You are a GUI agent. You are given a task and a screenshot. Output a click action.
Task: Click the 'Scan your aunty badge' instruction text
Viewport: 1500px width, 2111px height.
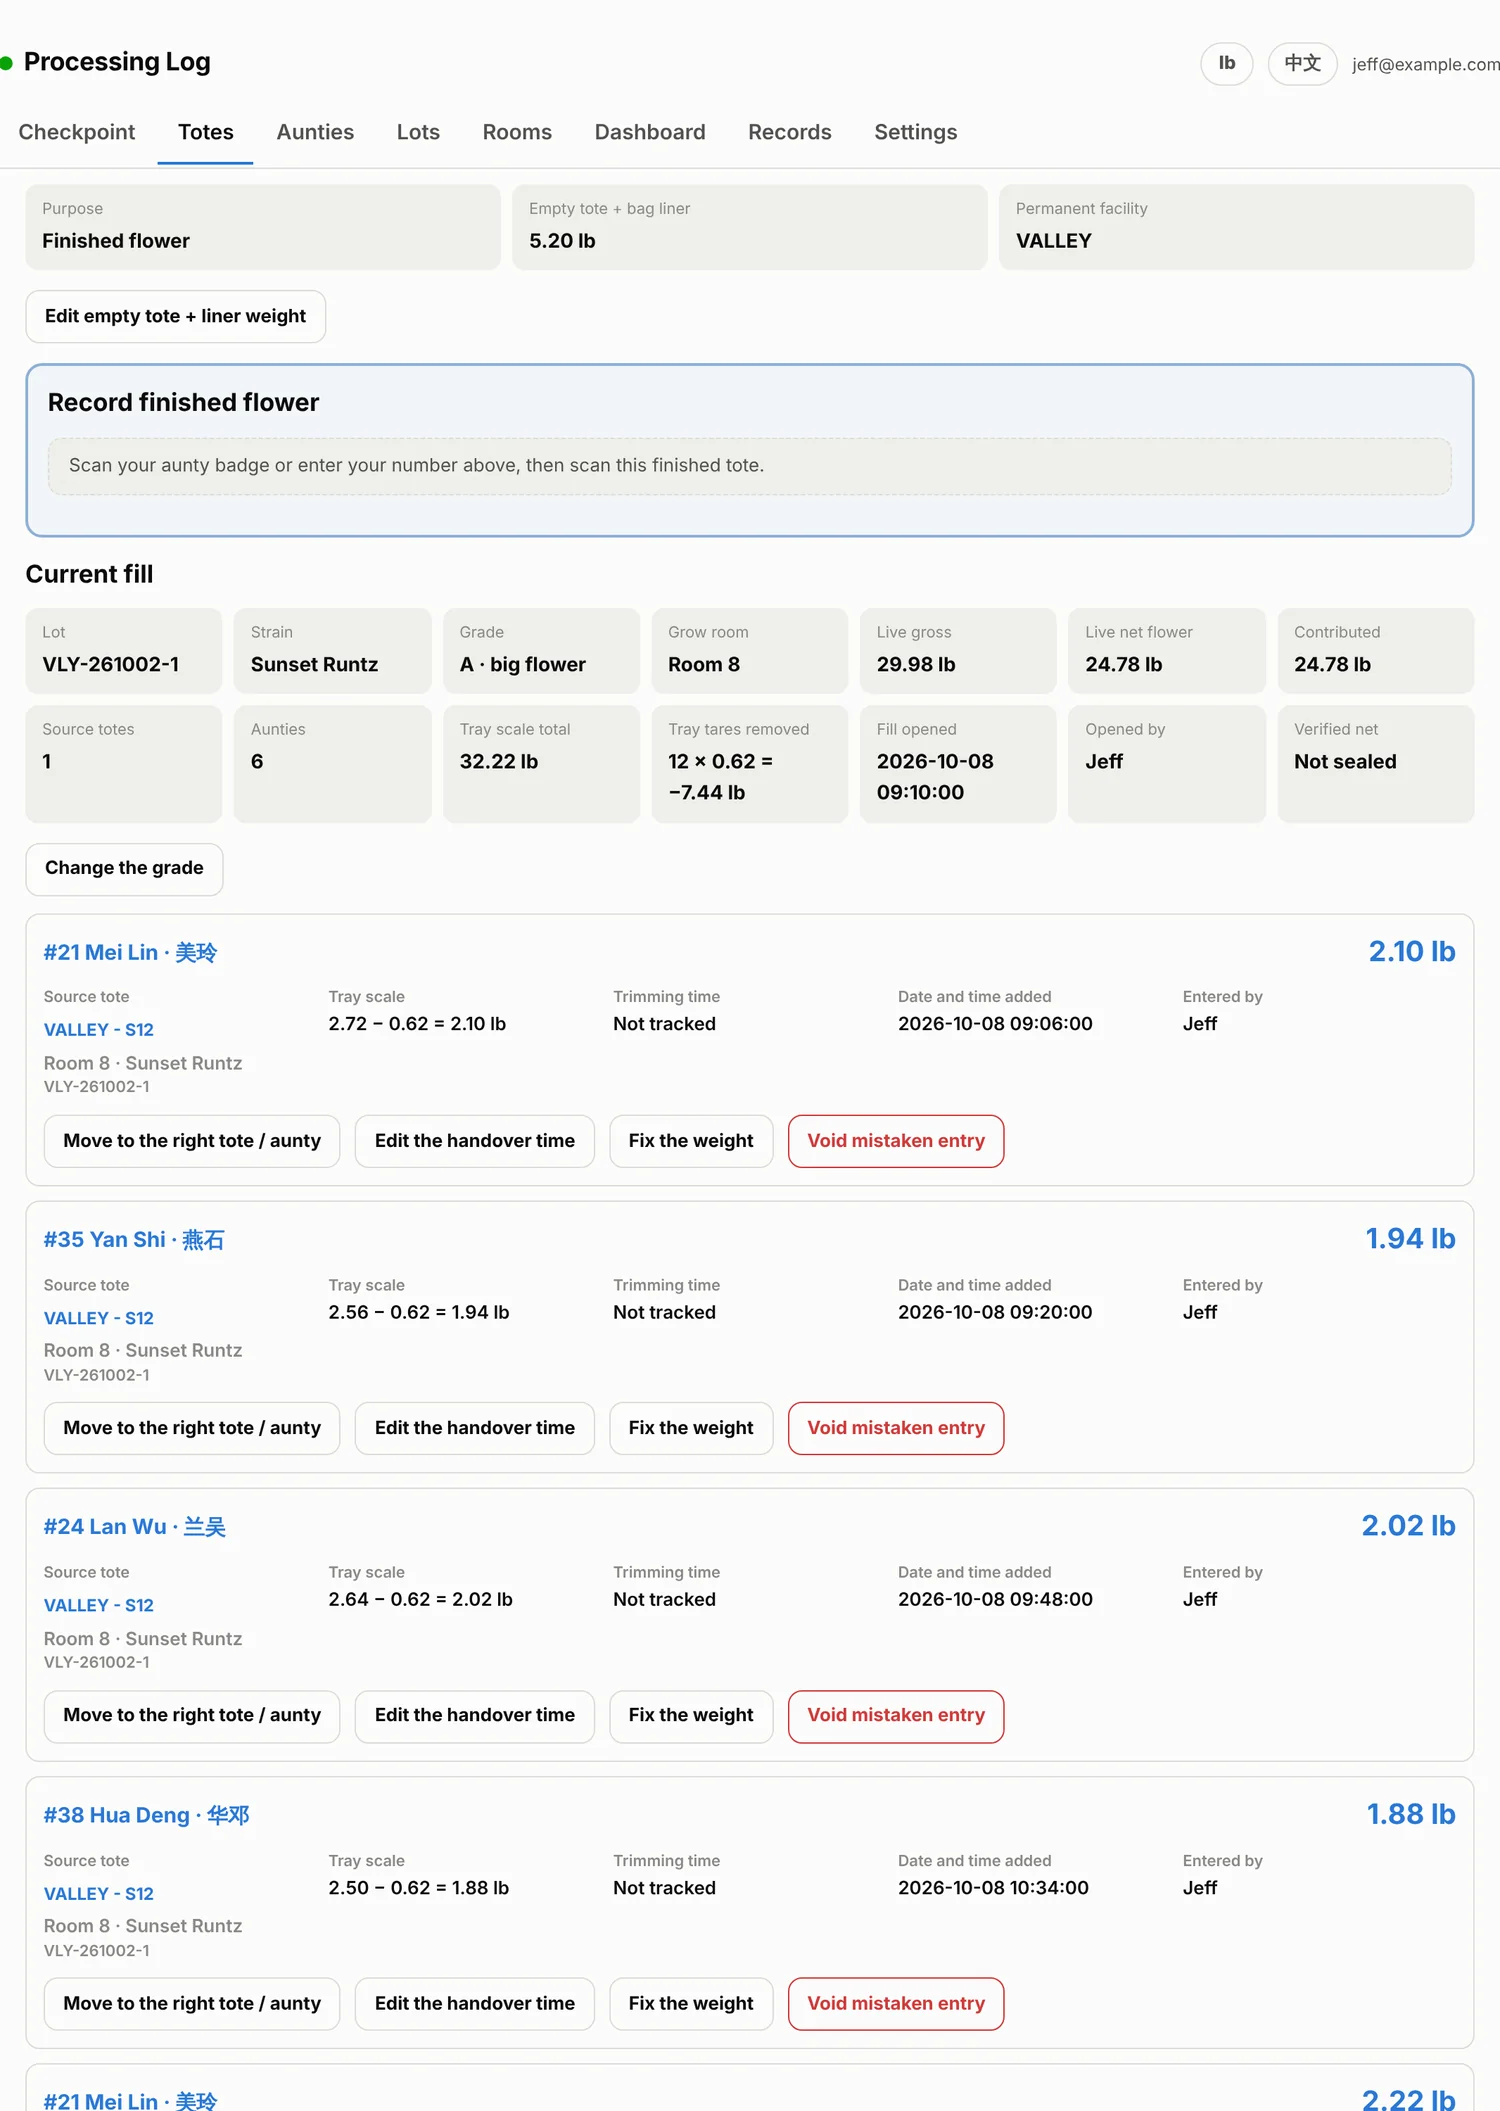pyautogui.click(x=416, y=465)
